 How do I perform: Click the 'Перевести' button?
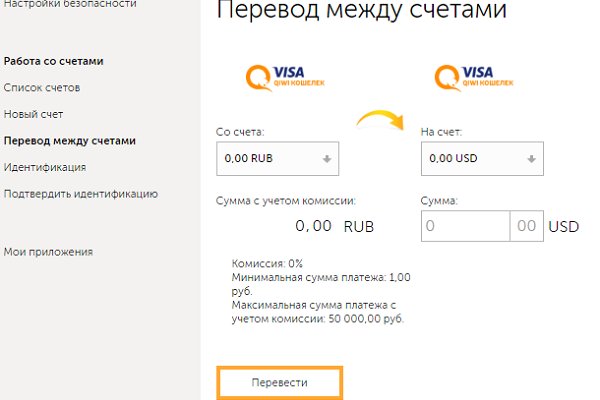(280, 383)
